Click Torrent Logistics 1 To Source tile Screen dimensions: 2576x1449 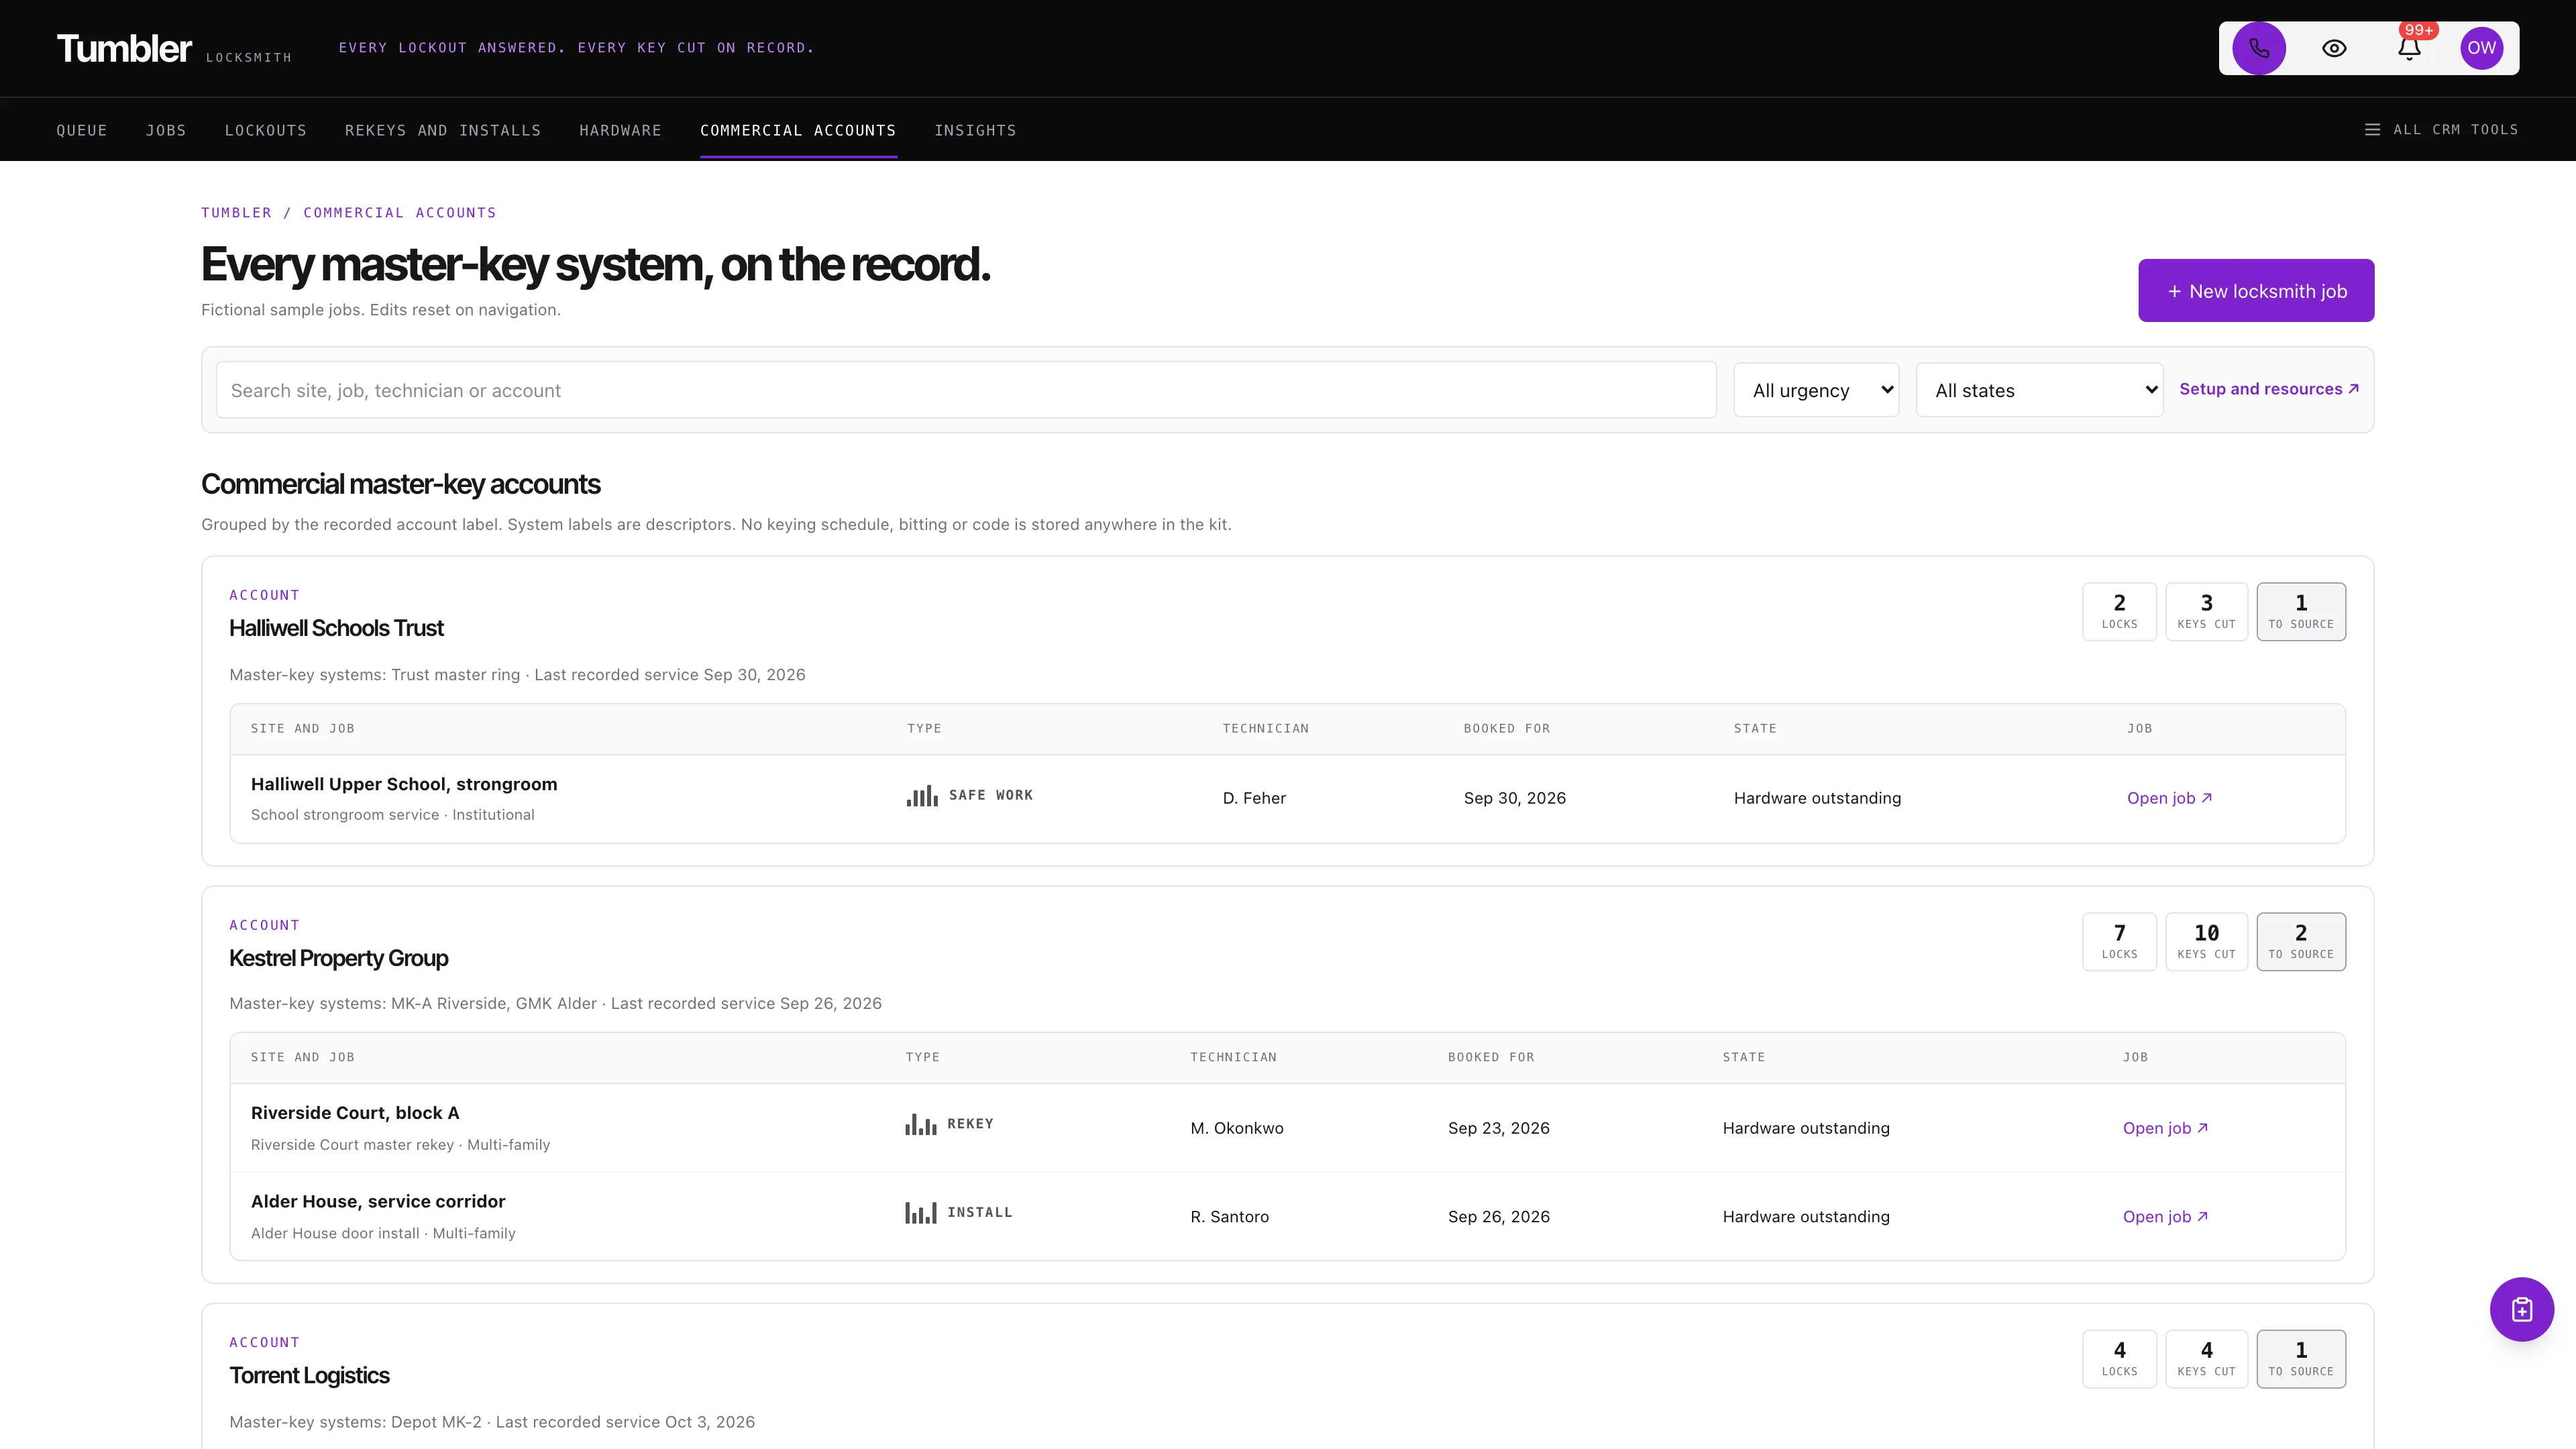[x=2301, y=1359]
